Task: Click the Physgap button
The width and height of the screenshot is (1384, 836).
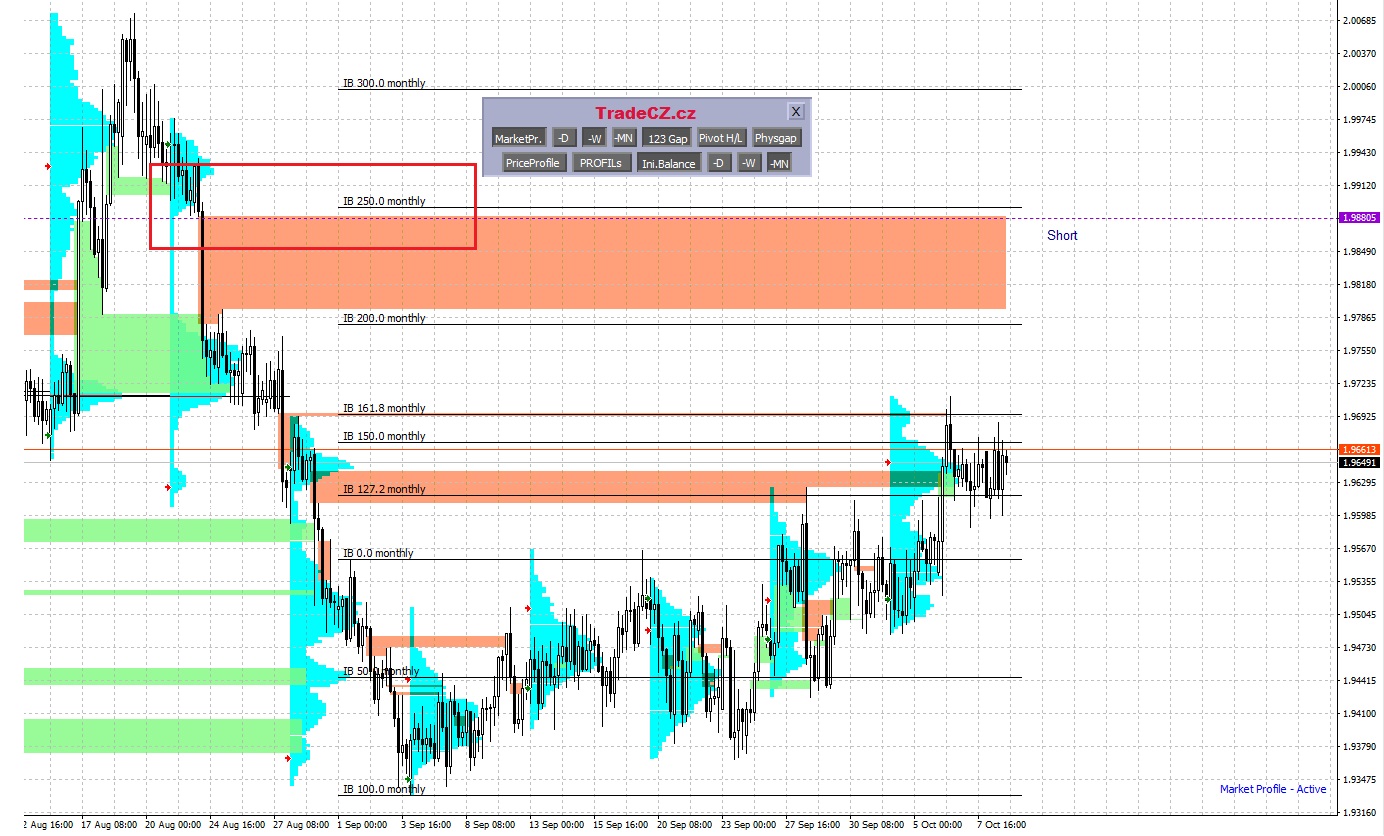Action: coord(777,138)
